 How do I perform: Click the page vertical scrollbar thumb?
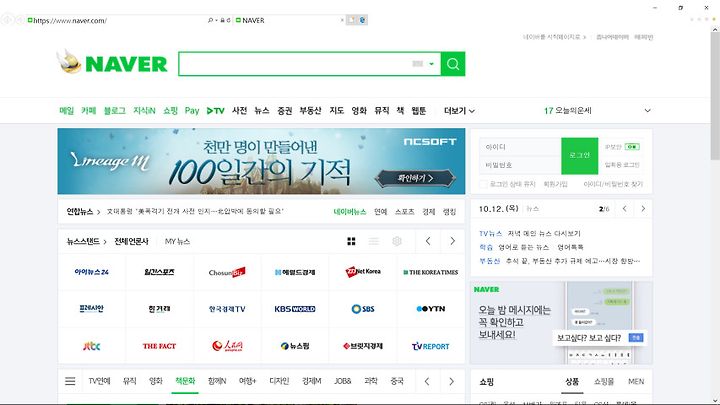click(715, 96)
